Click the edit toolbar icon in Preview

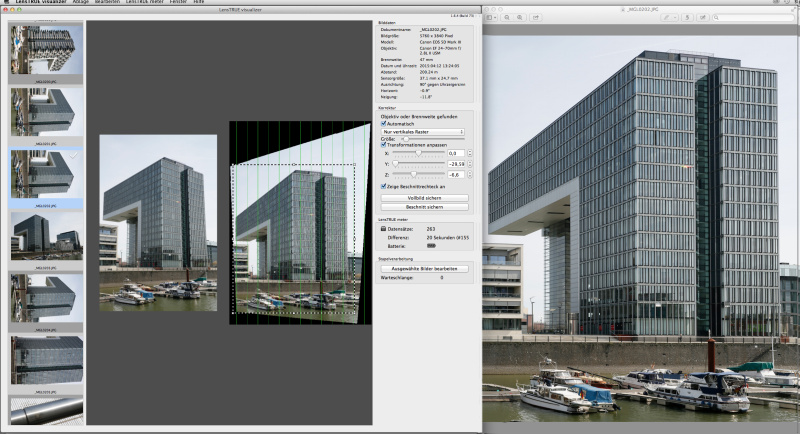pyautogui.click(x=703, y=17)
